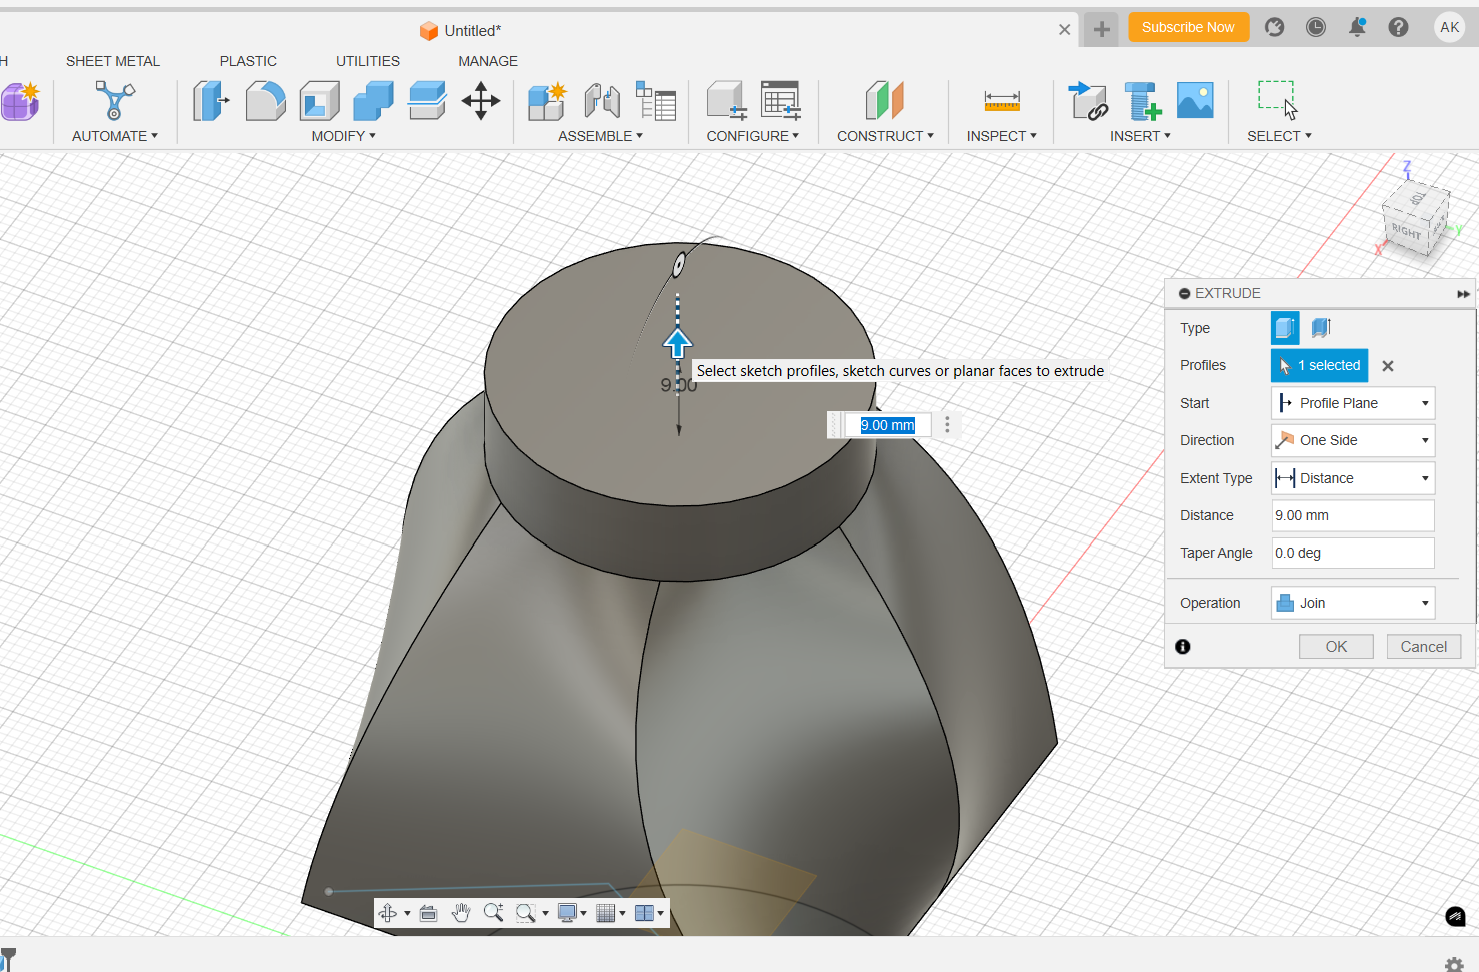This screenshot has height=972, width=1479.
Task: Select the Press Pull tool
Action: [x=210, y=101]
